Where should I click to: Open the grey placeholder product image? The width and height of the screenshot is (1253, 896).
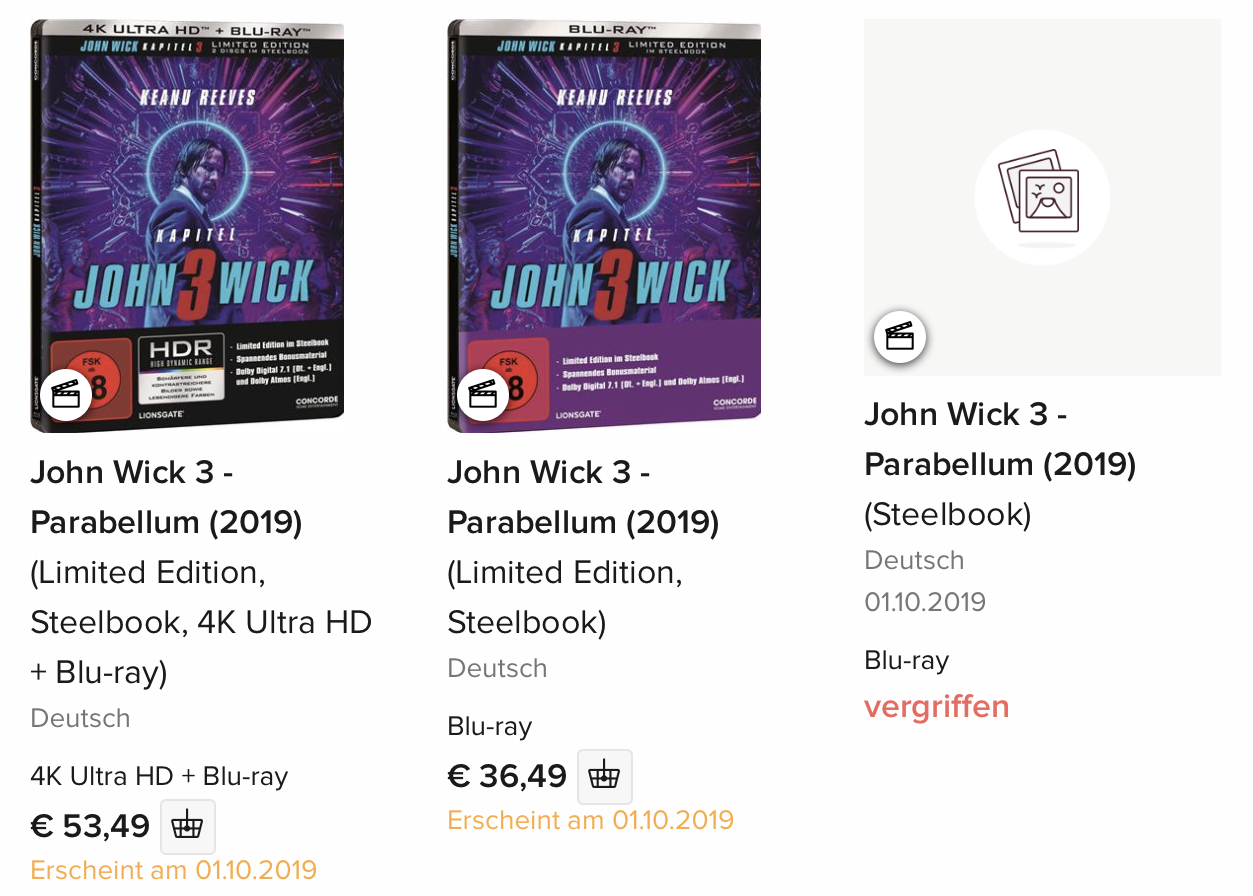[1042, 197]
